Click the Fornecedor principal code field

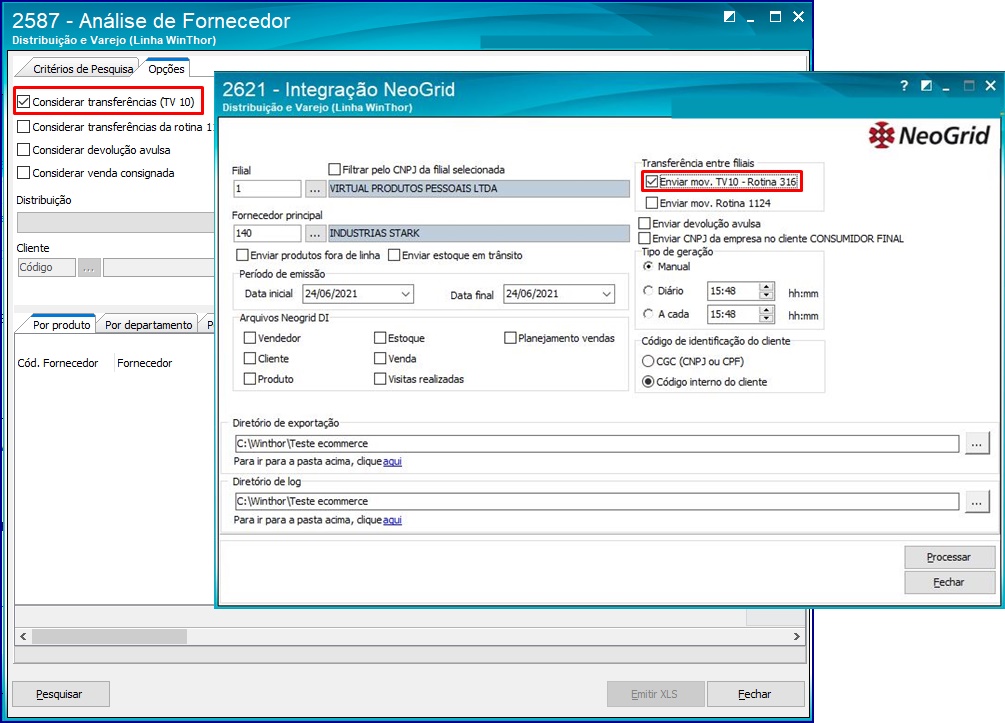[x=267, y=234]
